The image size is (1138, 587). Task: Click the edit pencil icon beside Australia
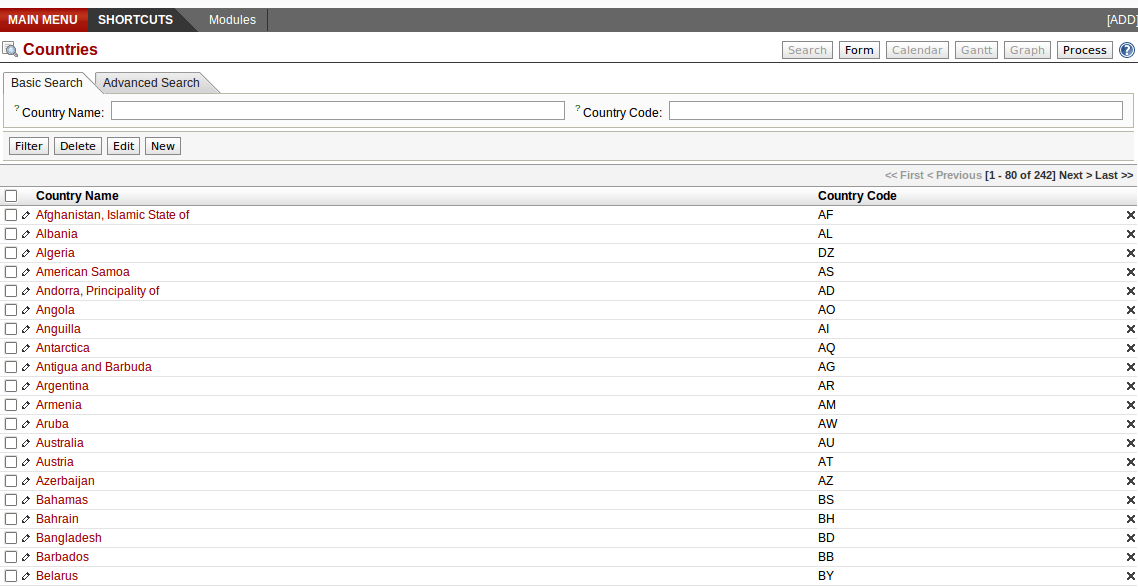coord(26,443)
